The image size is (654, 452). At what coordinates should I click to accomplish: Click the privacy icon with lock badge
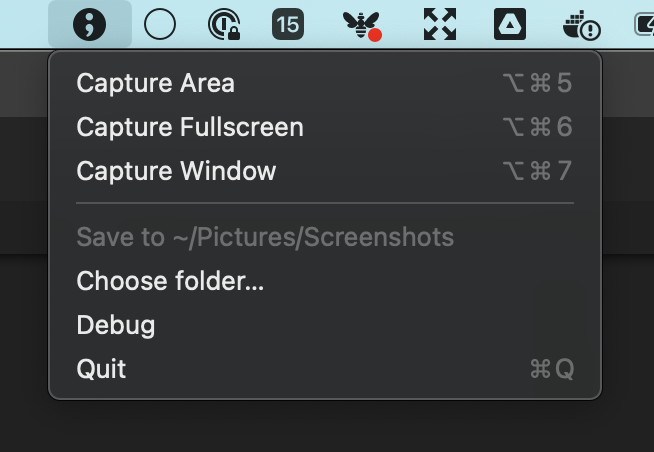click(x=224, y=25)
